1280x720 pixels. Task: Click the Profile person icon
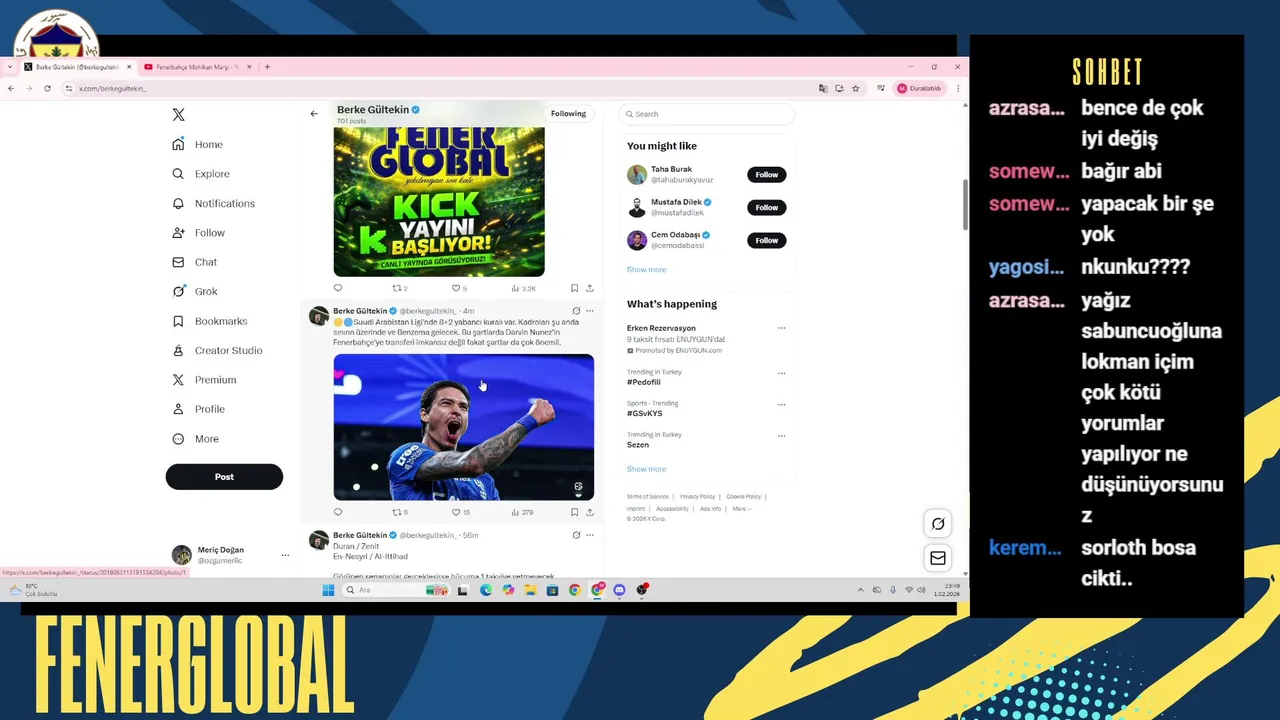(178, 409)
